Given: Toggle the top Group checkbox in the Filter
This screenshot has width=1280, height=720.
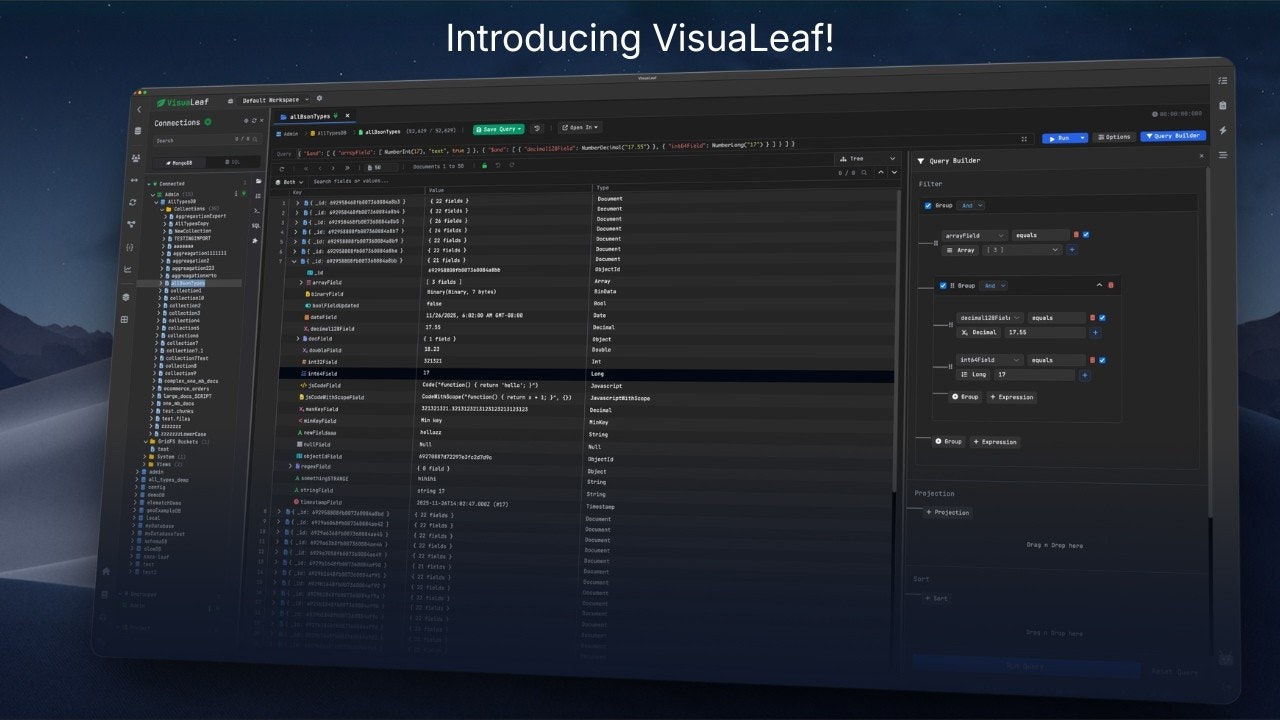Looking at the screenshot, I should pos(927,206).
